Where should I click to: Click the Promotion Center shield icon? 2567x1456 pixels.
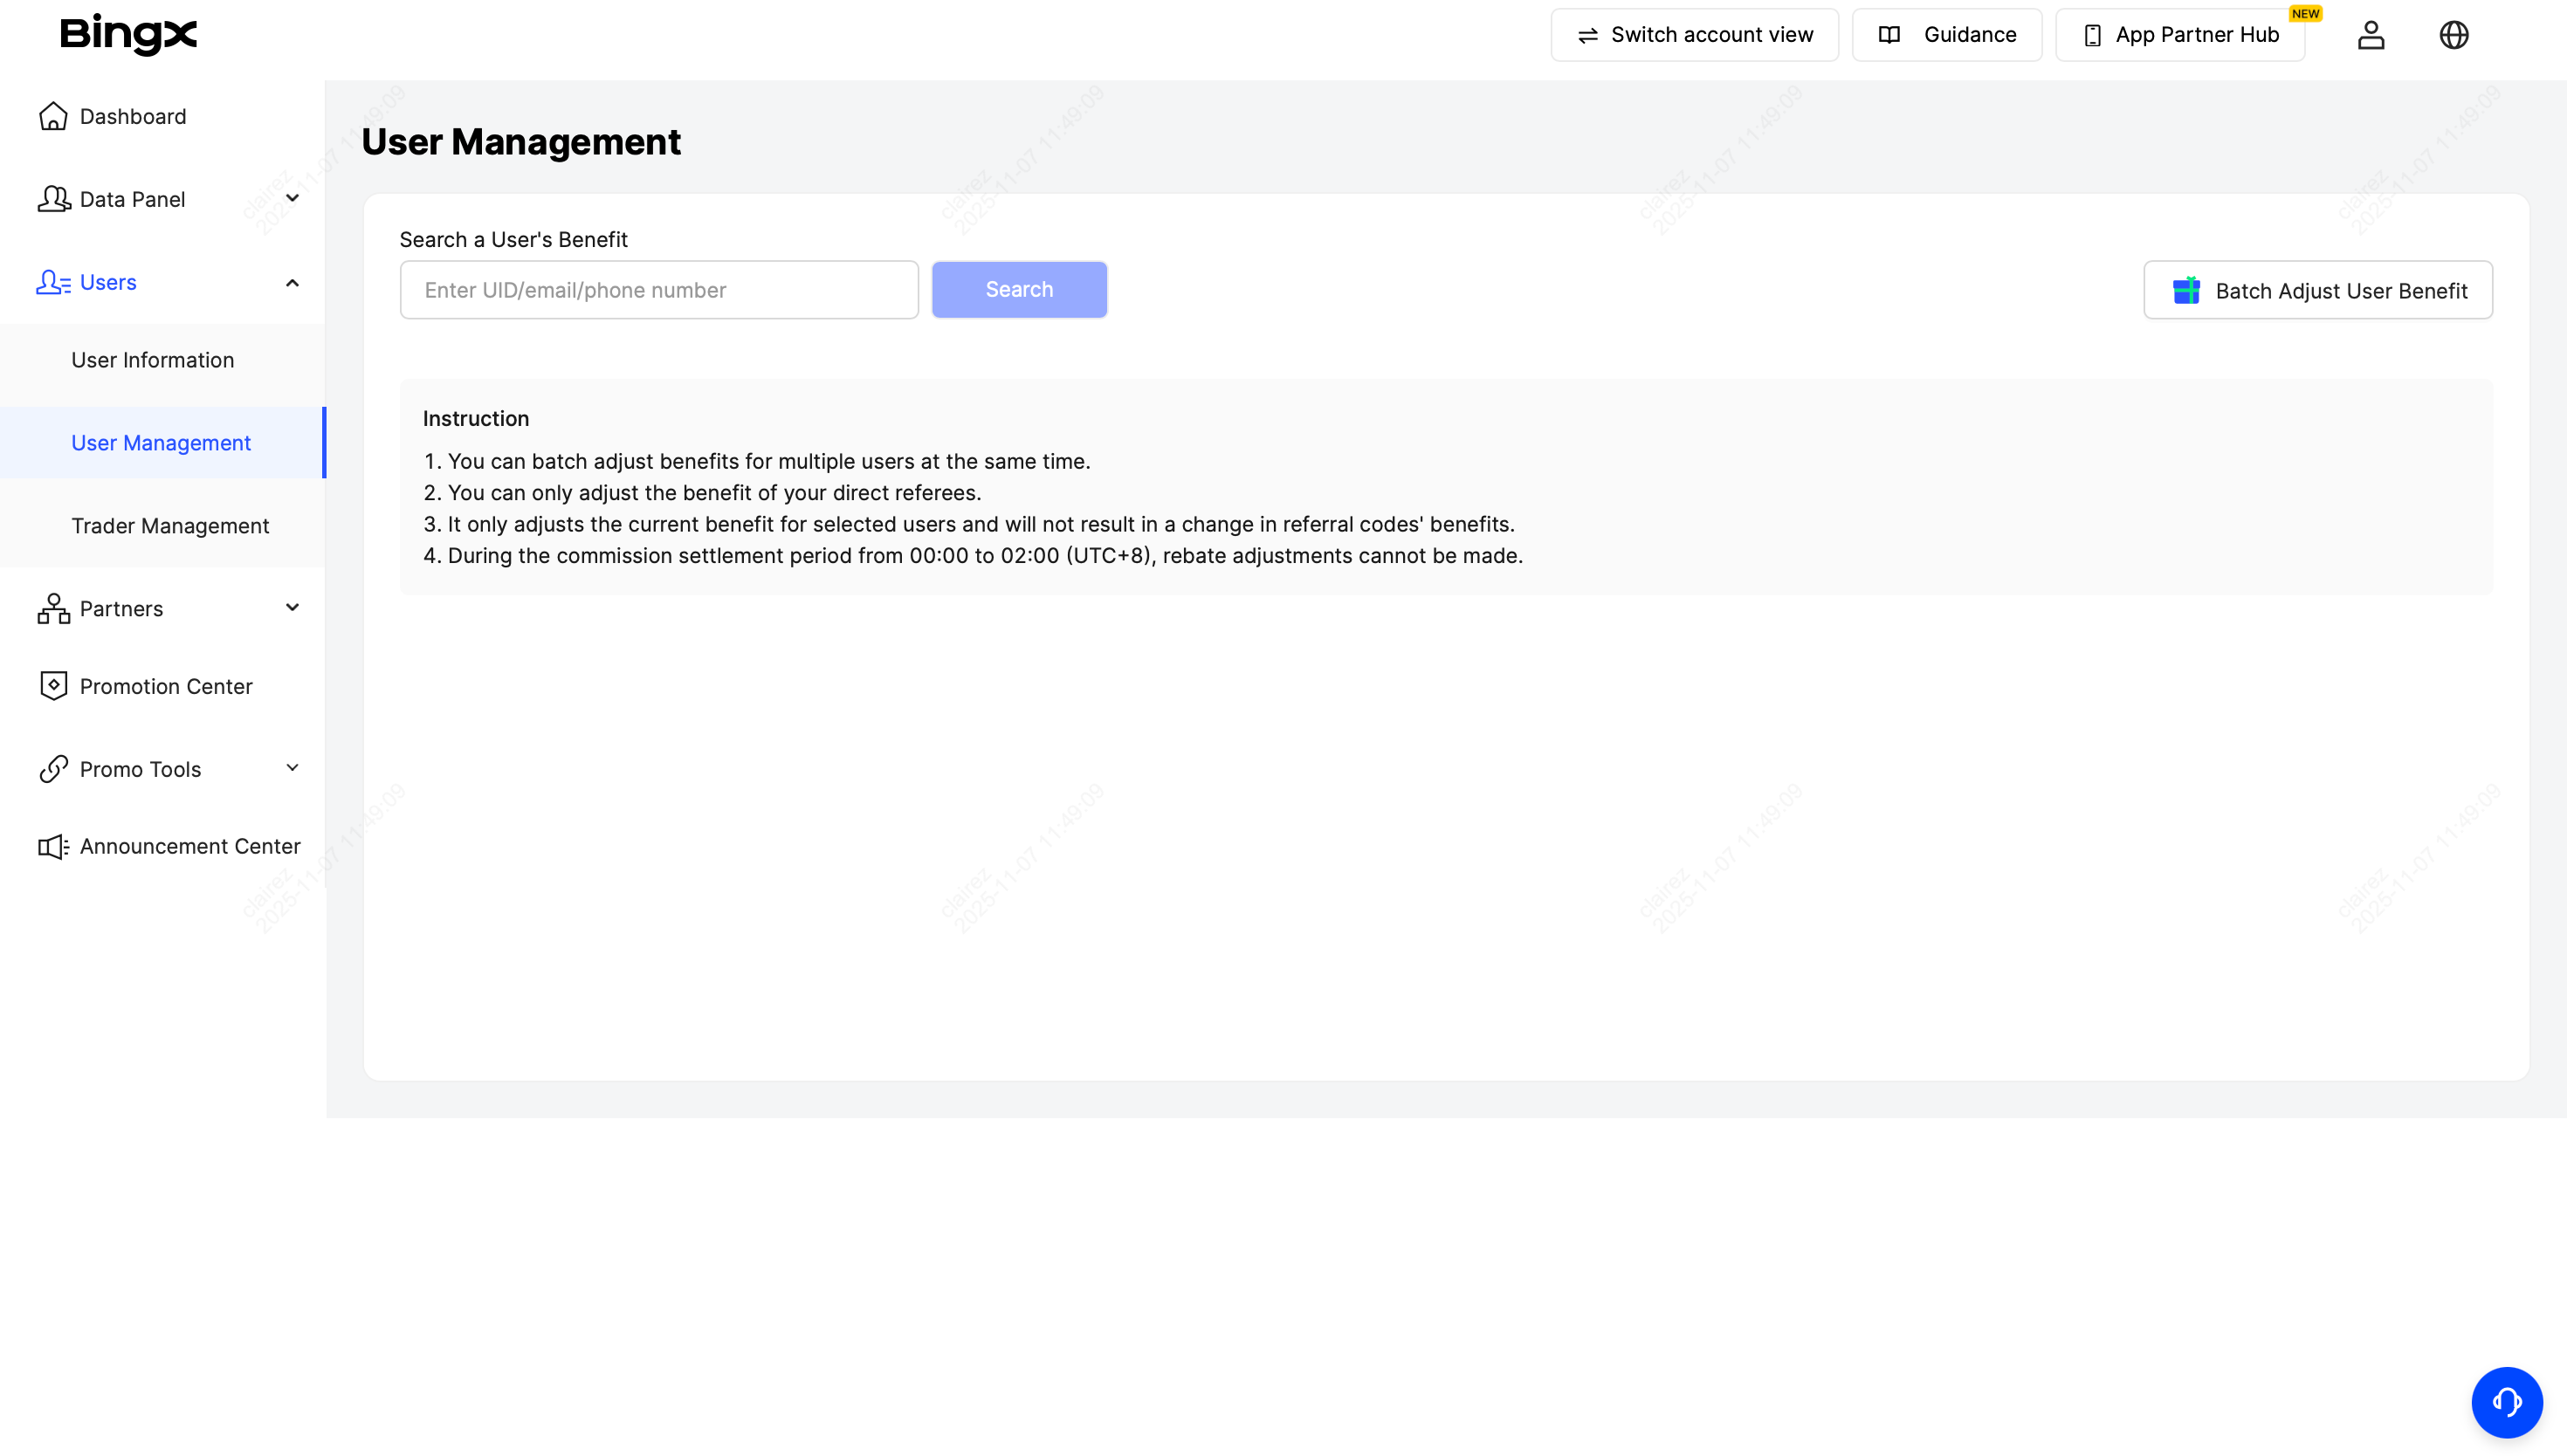pyautogui.click(x=53, y=686)
